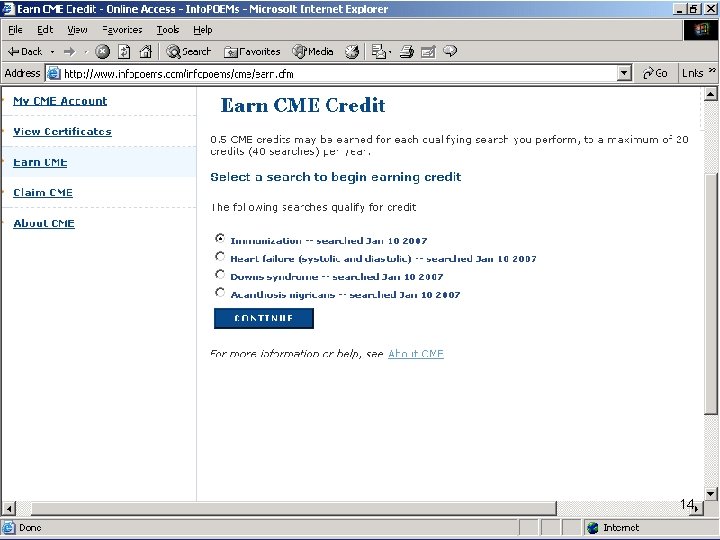The height and width of the screenshot is (540, 720).
Task: Open the Claim CME link
Action: pyautogui.click(x=43, y=193)
